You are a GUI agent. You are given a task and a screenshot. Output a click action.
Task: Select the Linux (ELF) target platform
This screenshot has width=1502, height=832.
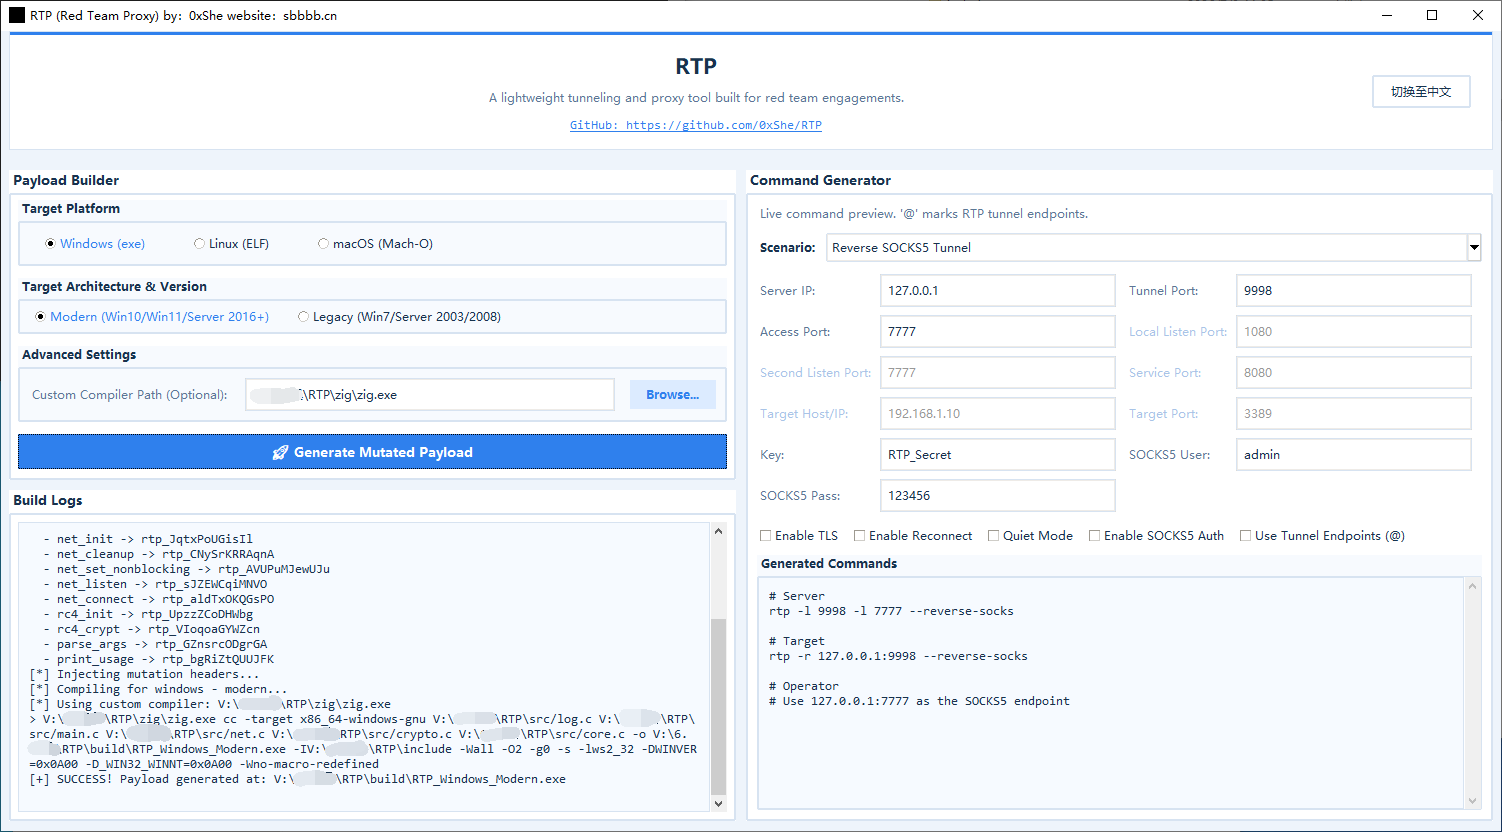[232, 244]
